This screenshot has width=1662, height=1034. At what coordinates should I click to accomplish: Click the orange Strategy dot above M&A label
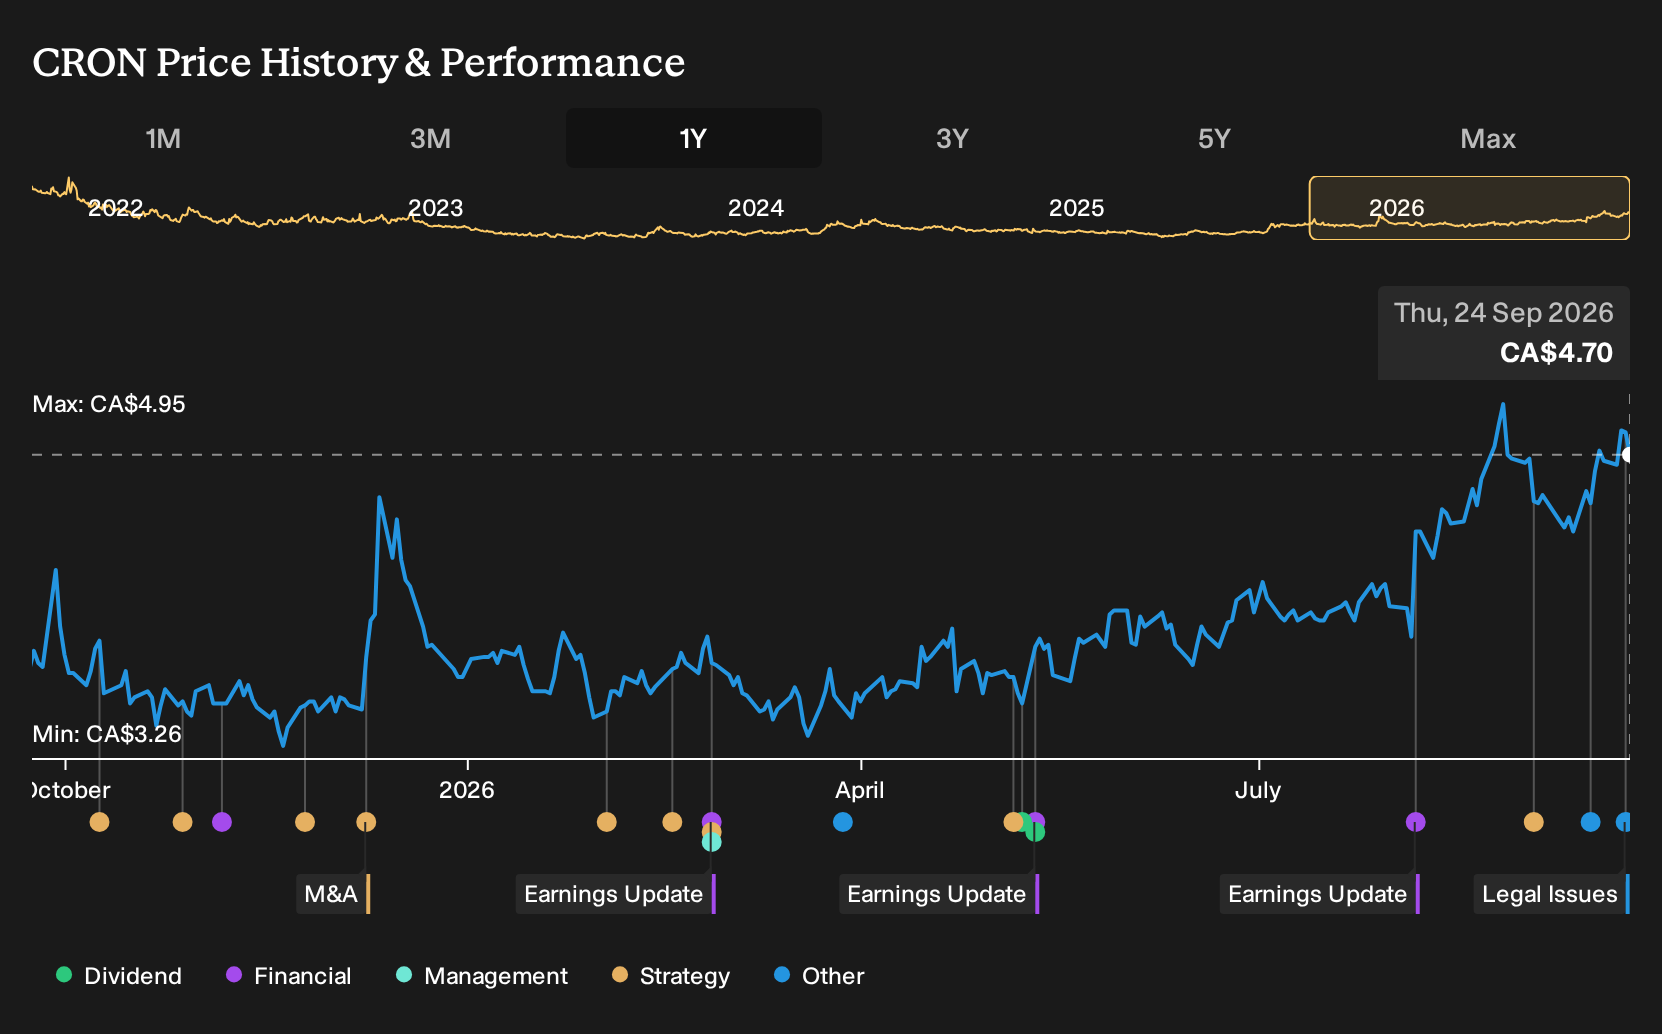coord(366,822)
